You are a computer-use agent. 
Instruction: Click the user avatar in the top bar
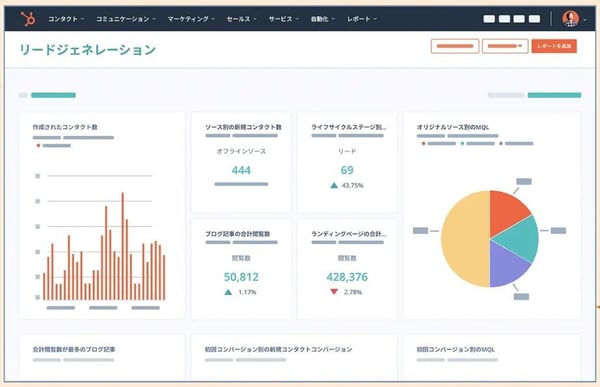click(570, 18)
